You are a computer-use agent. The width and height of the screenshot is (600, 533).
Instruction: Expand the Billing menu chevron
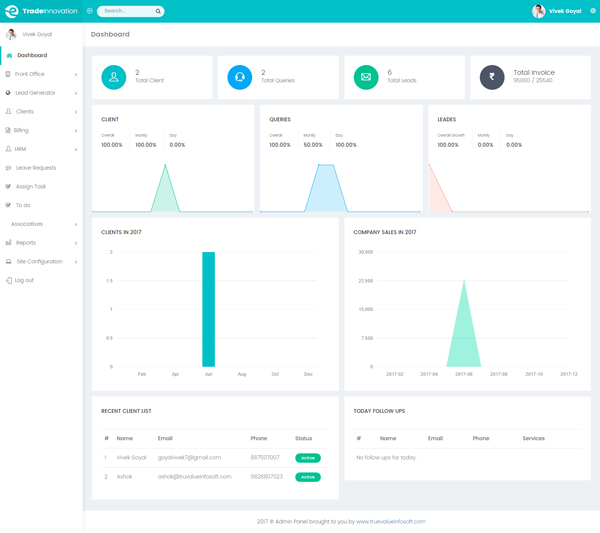click(76, 130)
